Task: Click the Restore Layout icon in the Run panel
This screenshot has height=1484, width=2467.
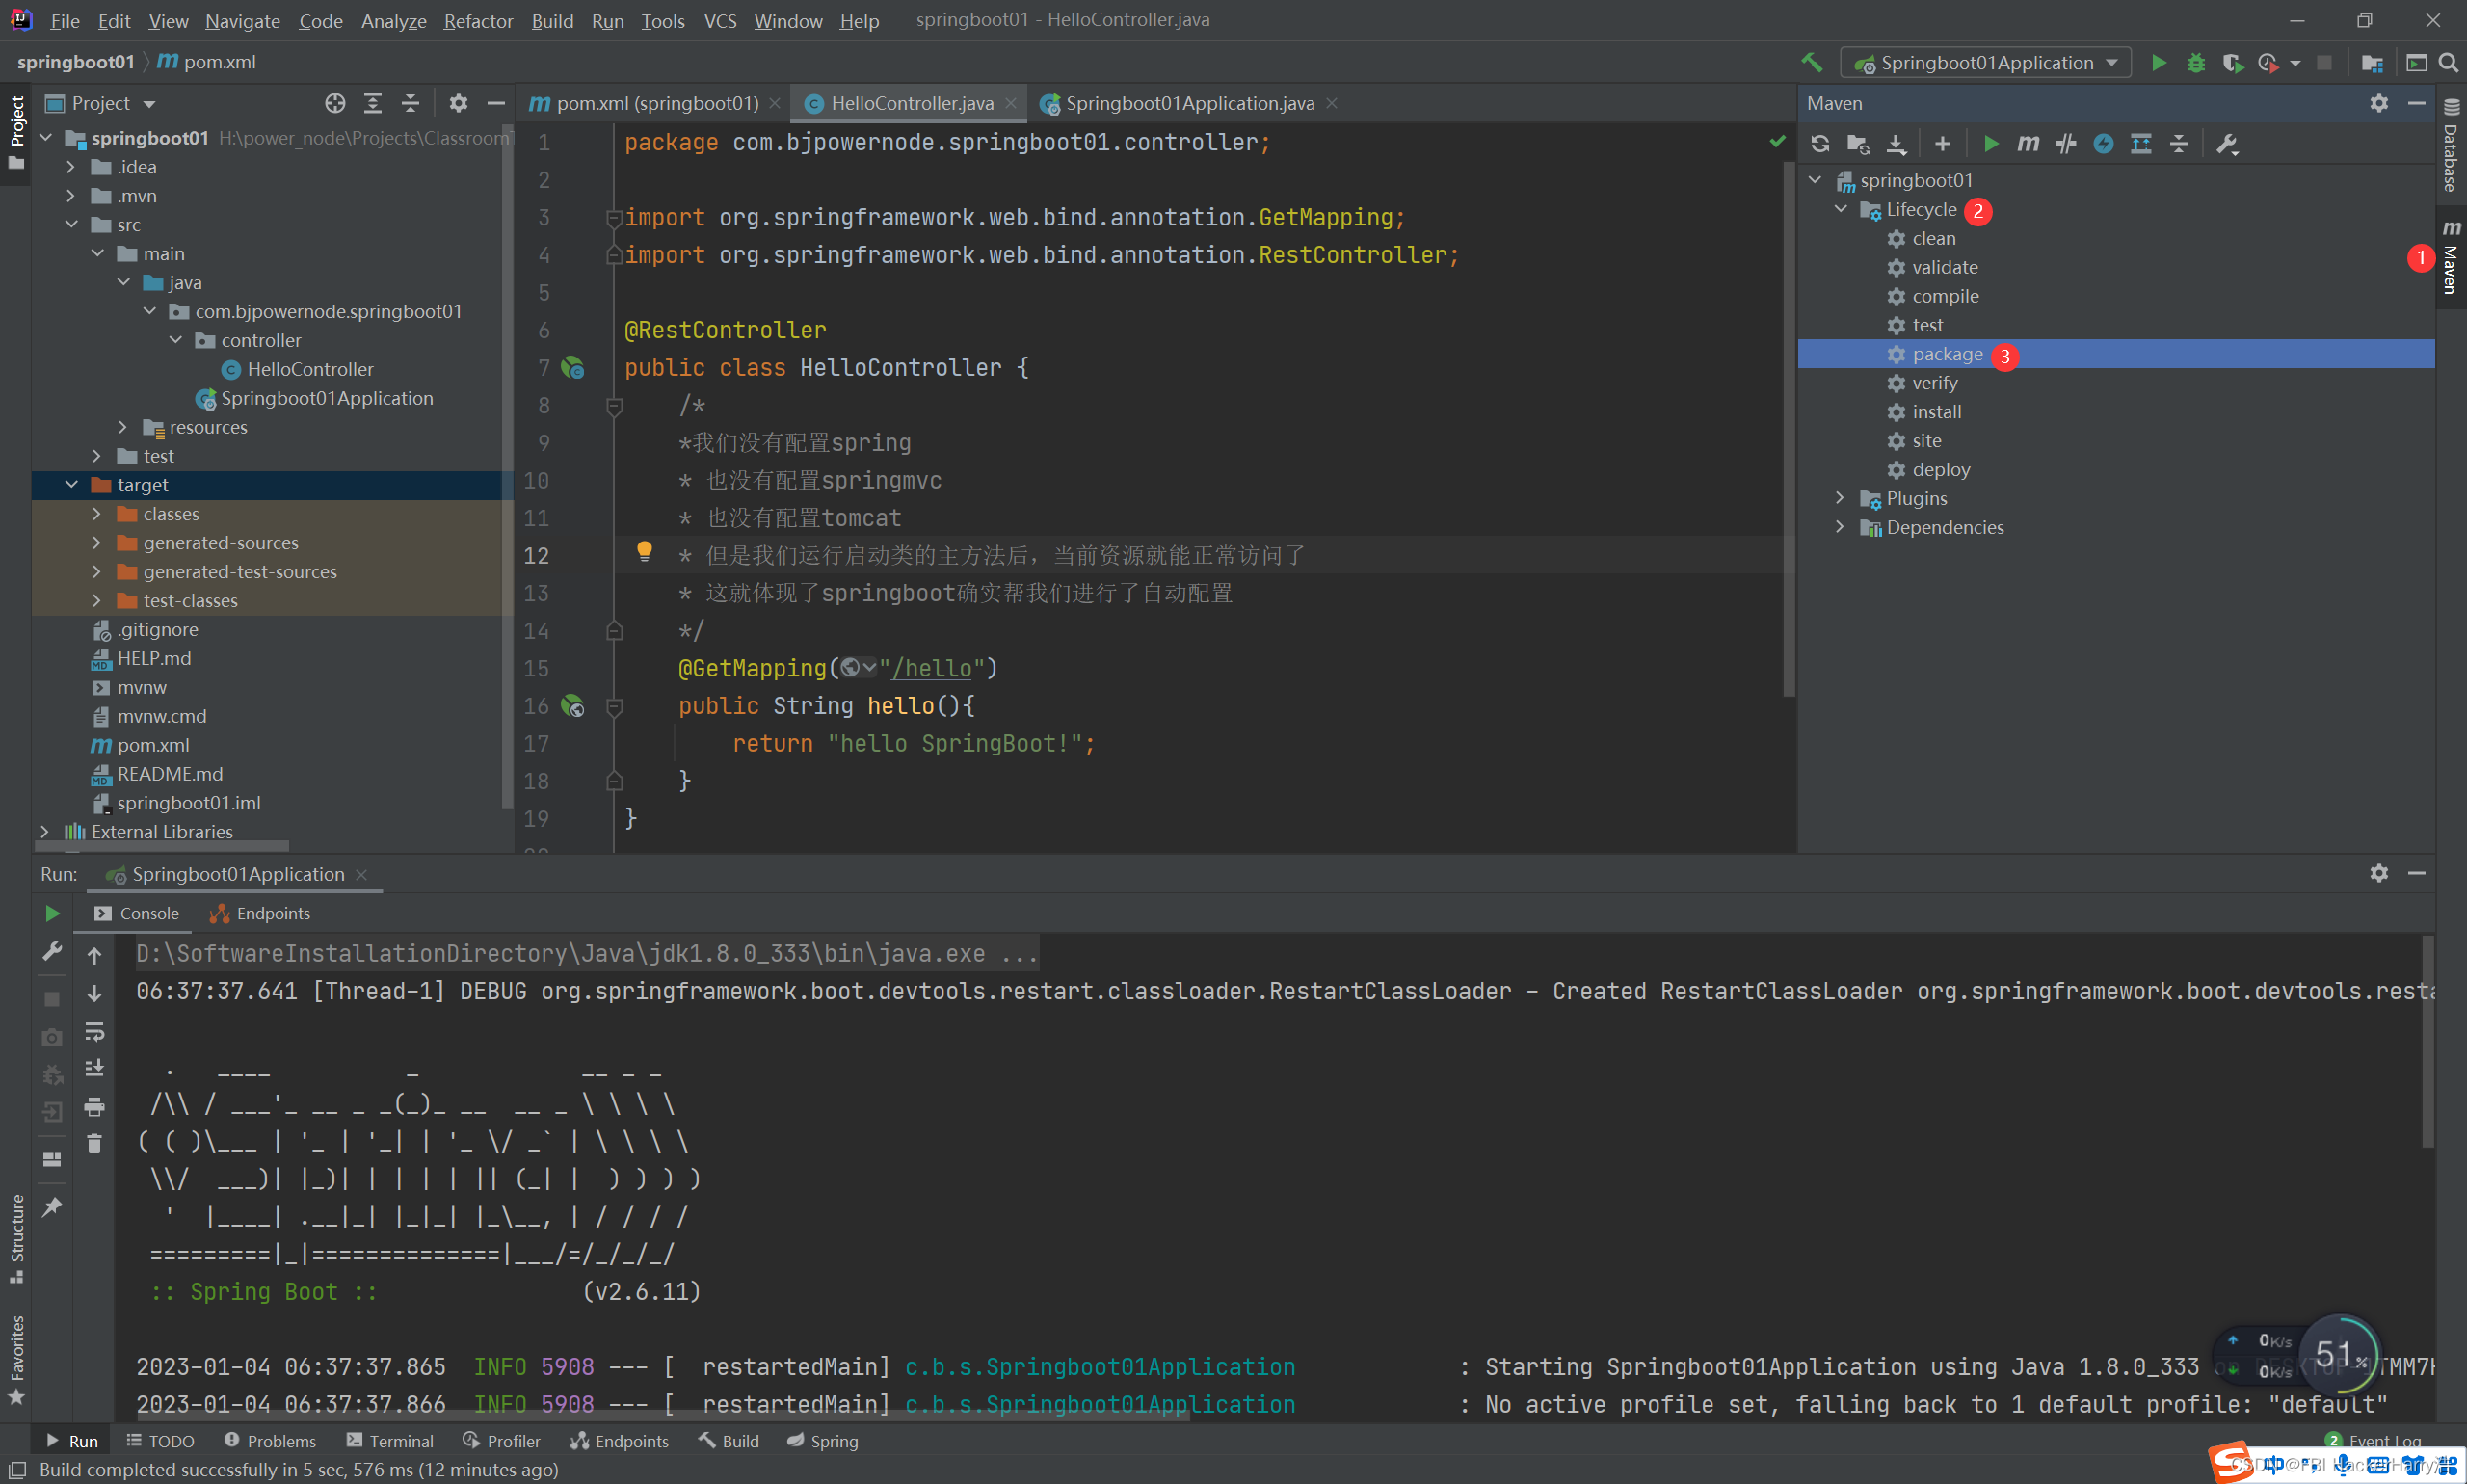Action: coord(52,1159)
